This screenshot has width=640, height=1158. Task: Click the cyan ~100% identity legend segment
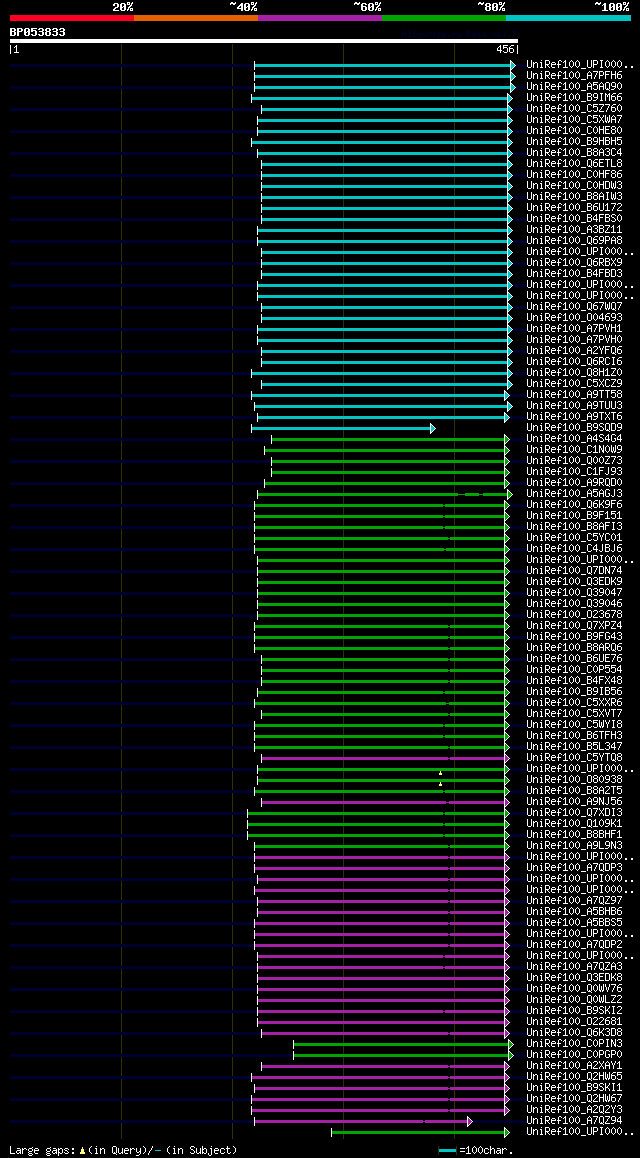click(x=568, y=17)
